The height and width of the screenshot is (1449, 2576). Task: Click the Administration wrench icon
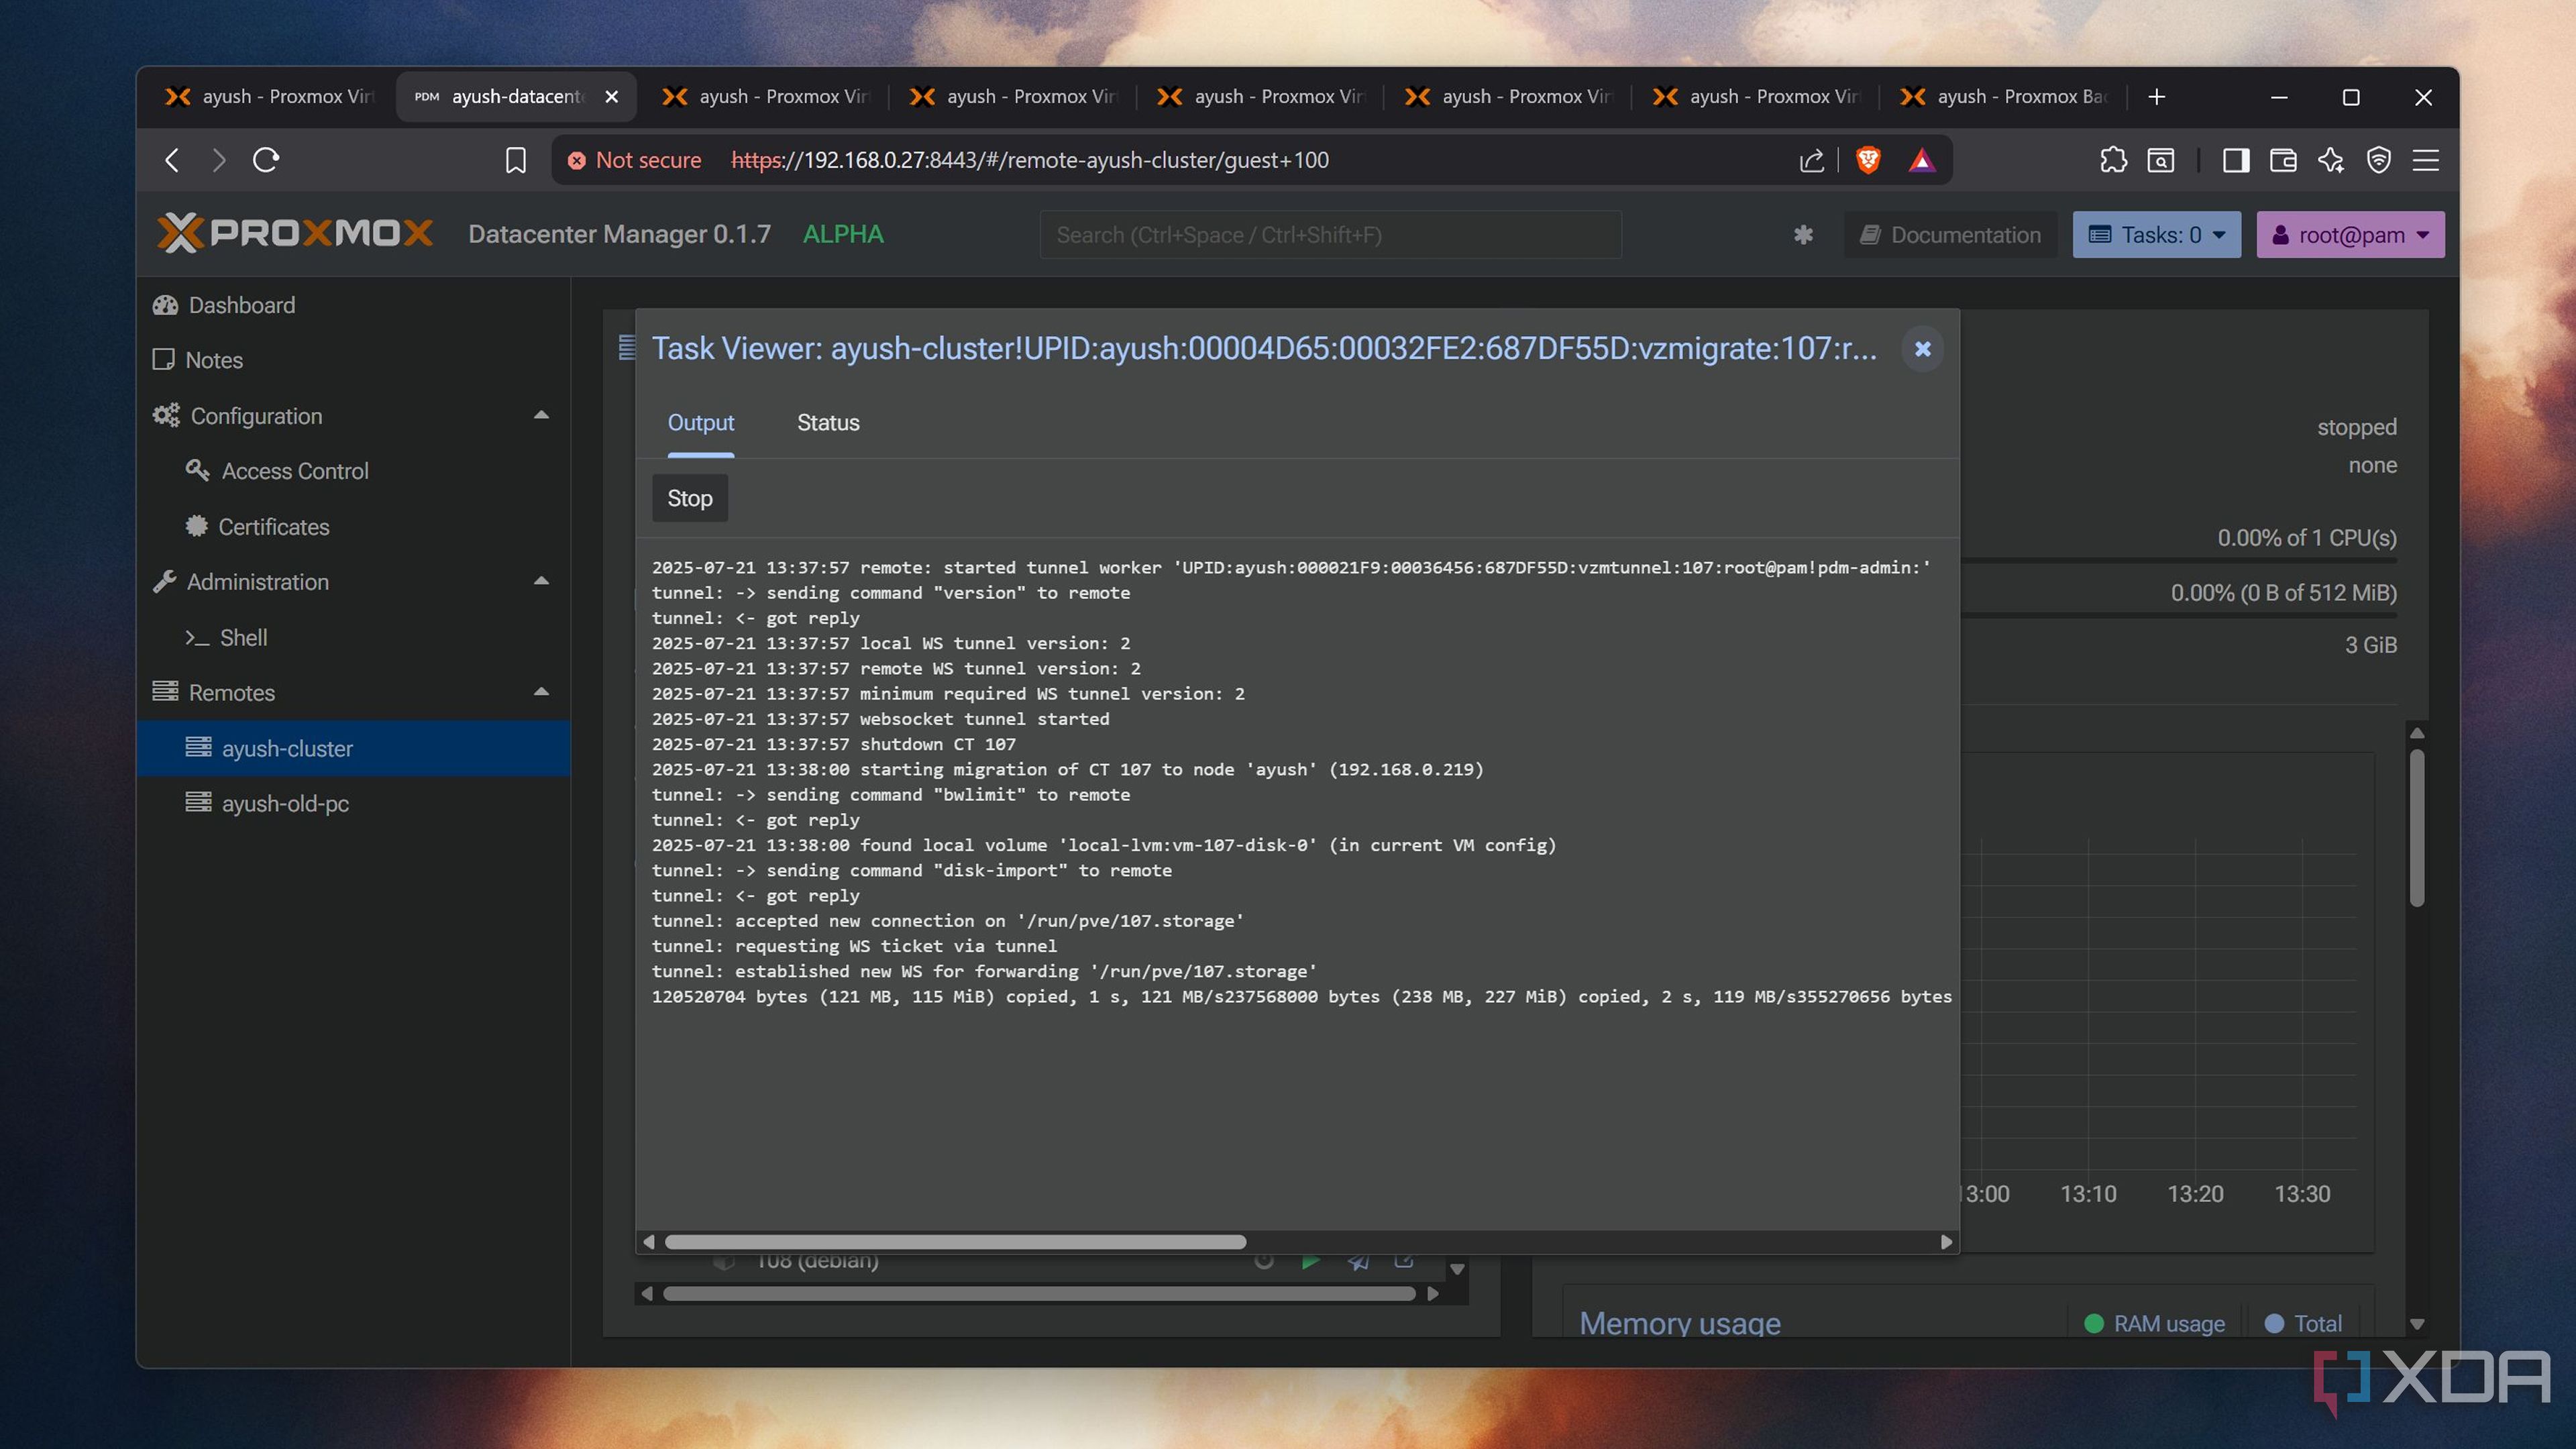(x=165, y=582)
